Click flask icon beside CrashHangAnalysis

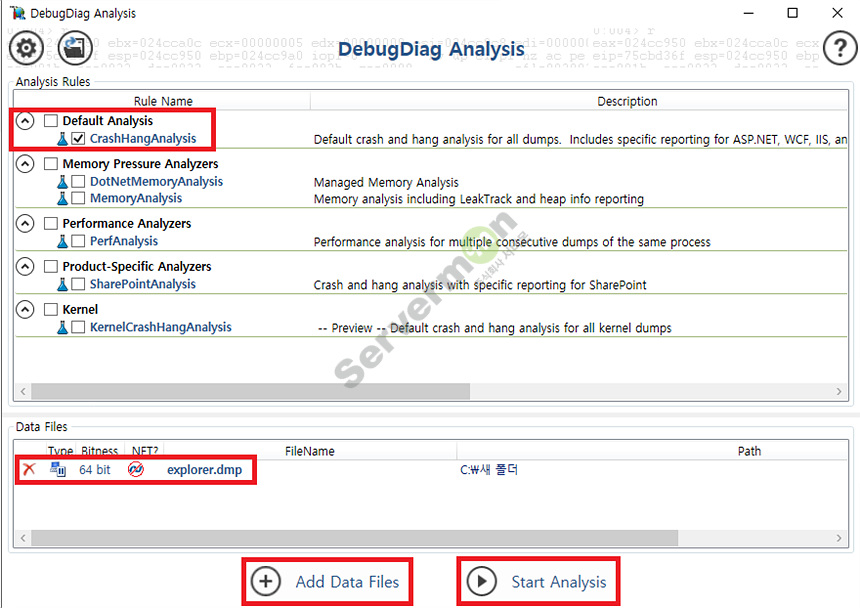tap(63, 139)
